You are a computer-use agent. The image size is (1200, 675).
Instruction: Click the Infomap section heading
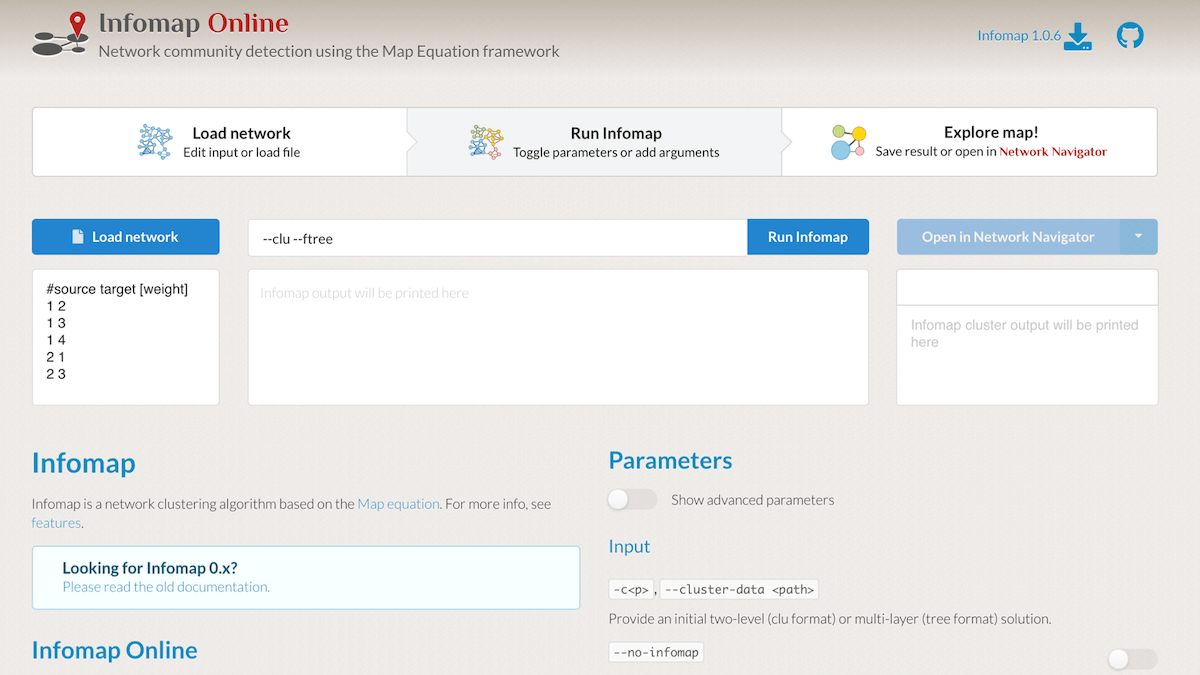click(x=83, y=463)
